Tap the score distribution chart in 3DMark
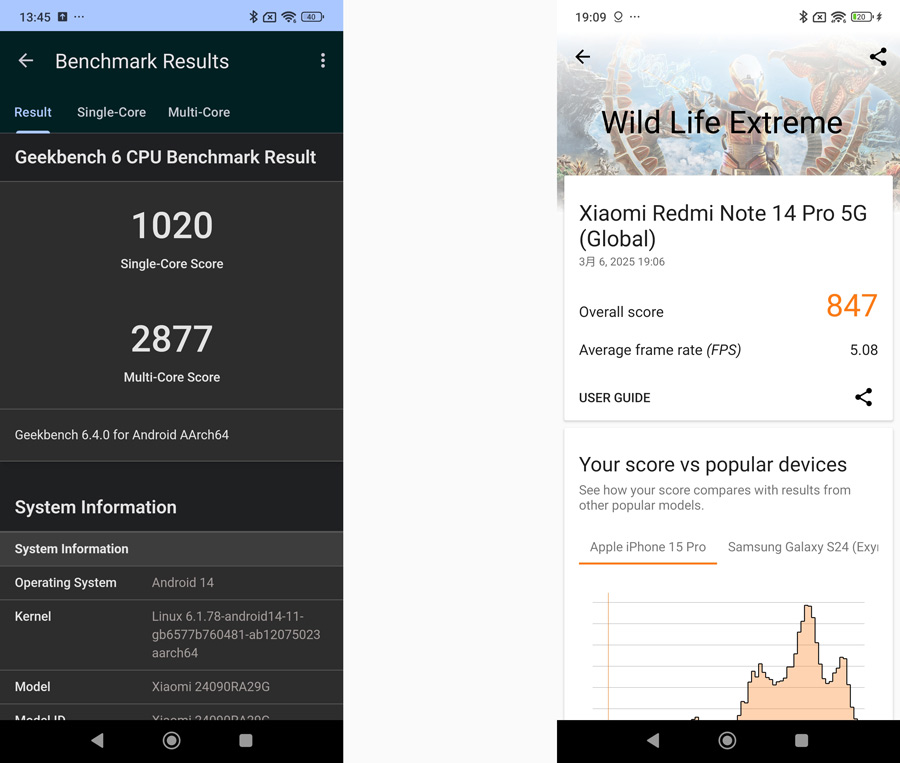The width and height of the screenshot is (900, 763). (728, 656)
